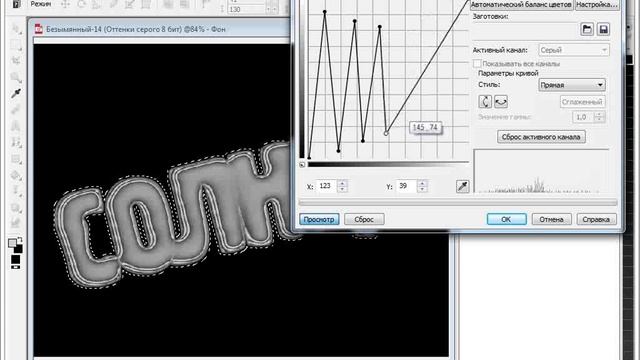Click the foreground color swatch in the toolbox

click(13, 243)
